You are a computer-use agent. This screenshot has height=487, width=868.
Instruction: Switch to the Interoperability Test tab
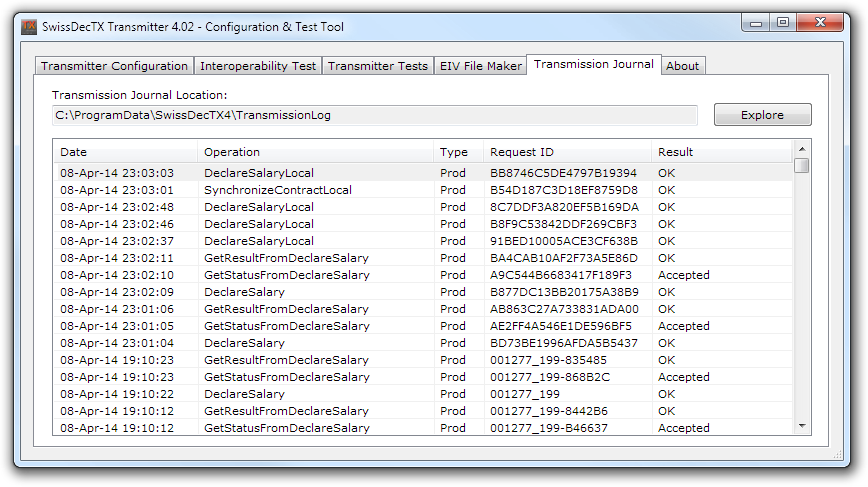click(258, 66)
